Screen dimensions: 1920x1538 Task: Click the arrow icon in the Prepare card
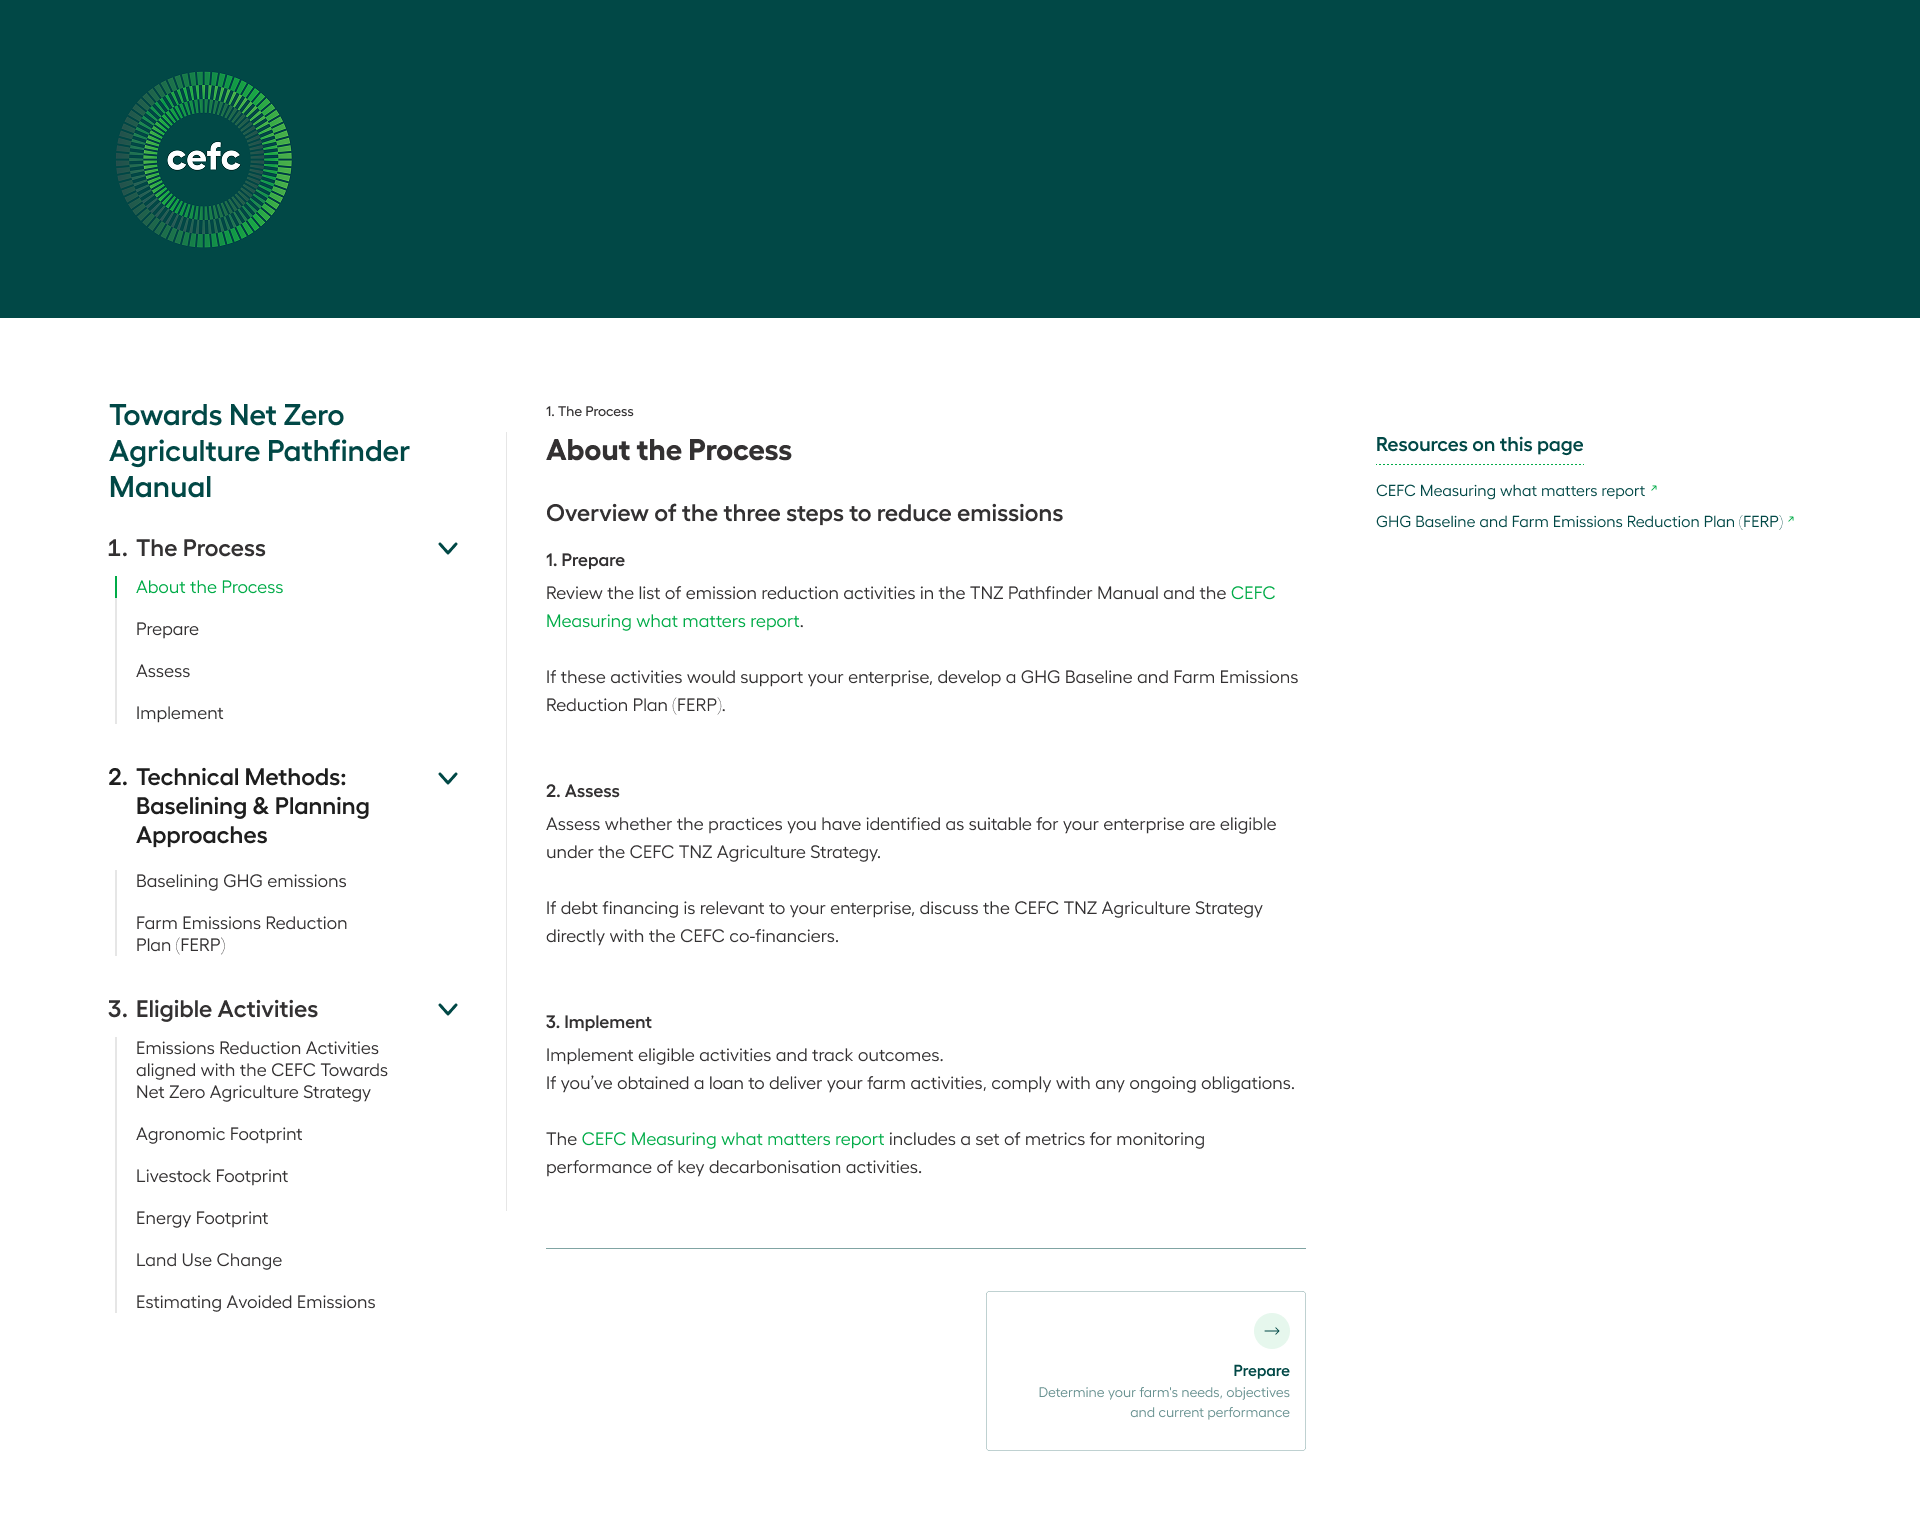(x=1271, y=1331)
